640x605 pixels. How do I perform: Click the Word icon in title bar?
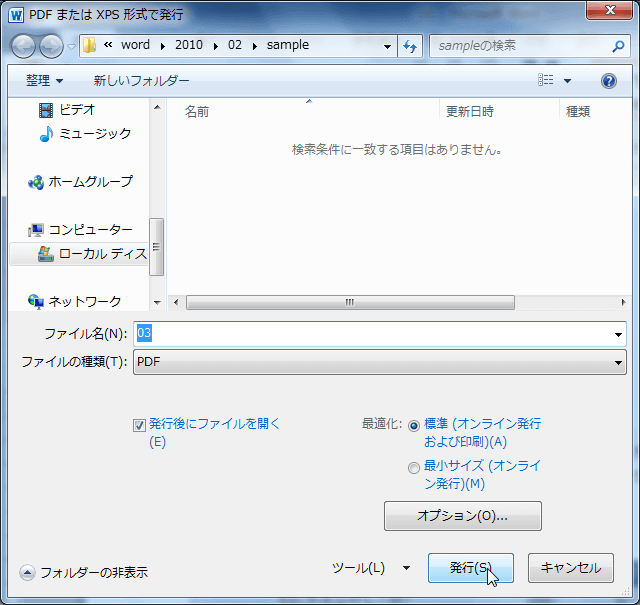[16, 15]
